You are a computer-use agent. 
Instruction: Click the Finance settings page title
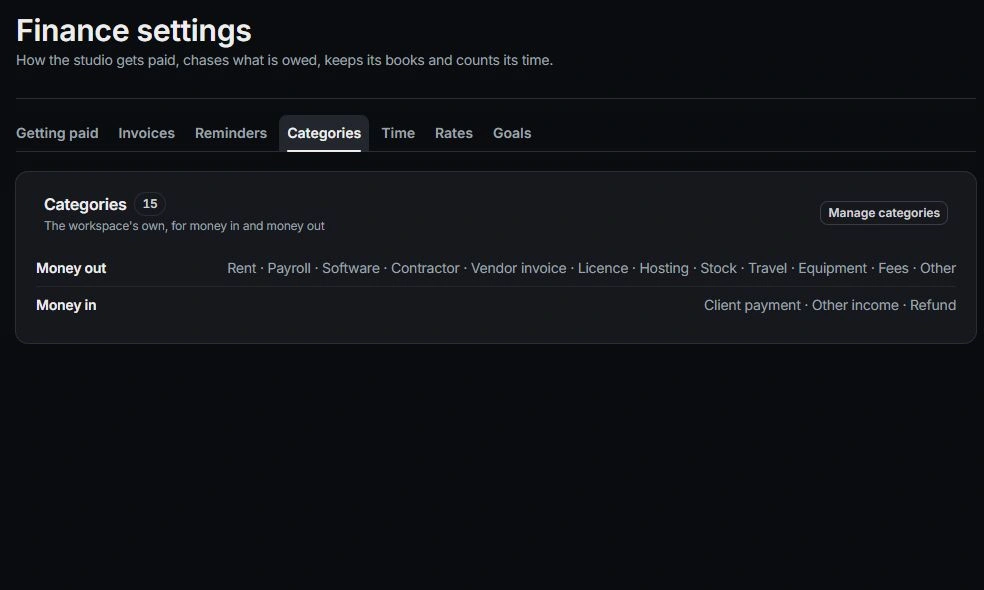coord(134,31)
